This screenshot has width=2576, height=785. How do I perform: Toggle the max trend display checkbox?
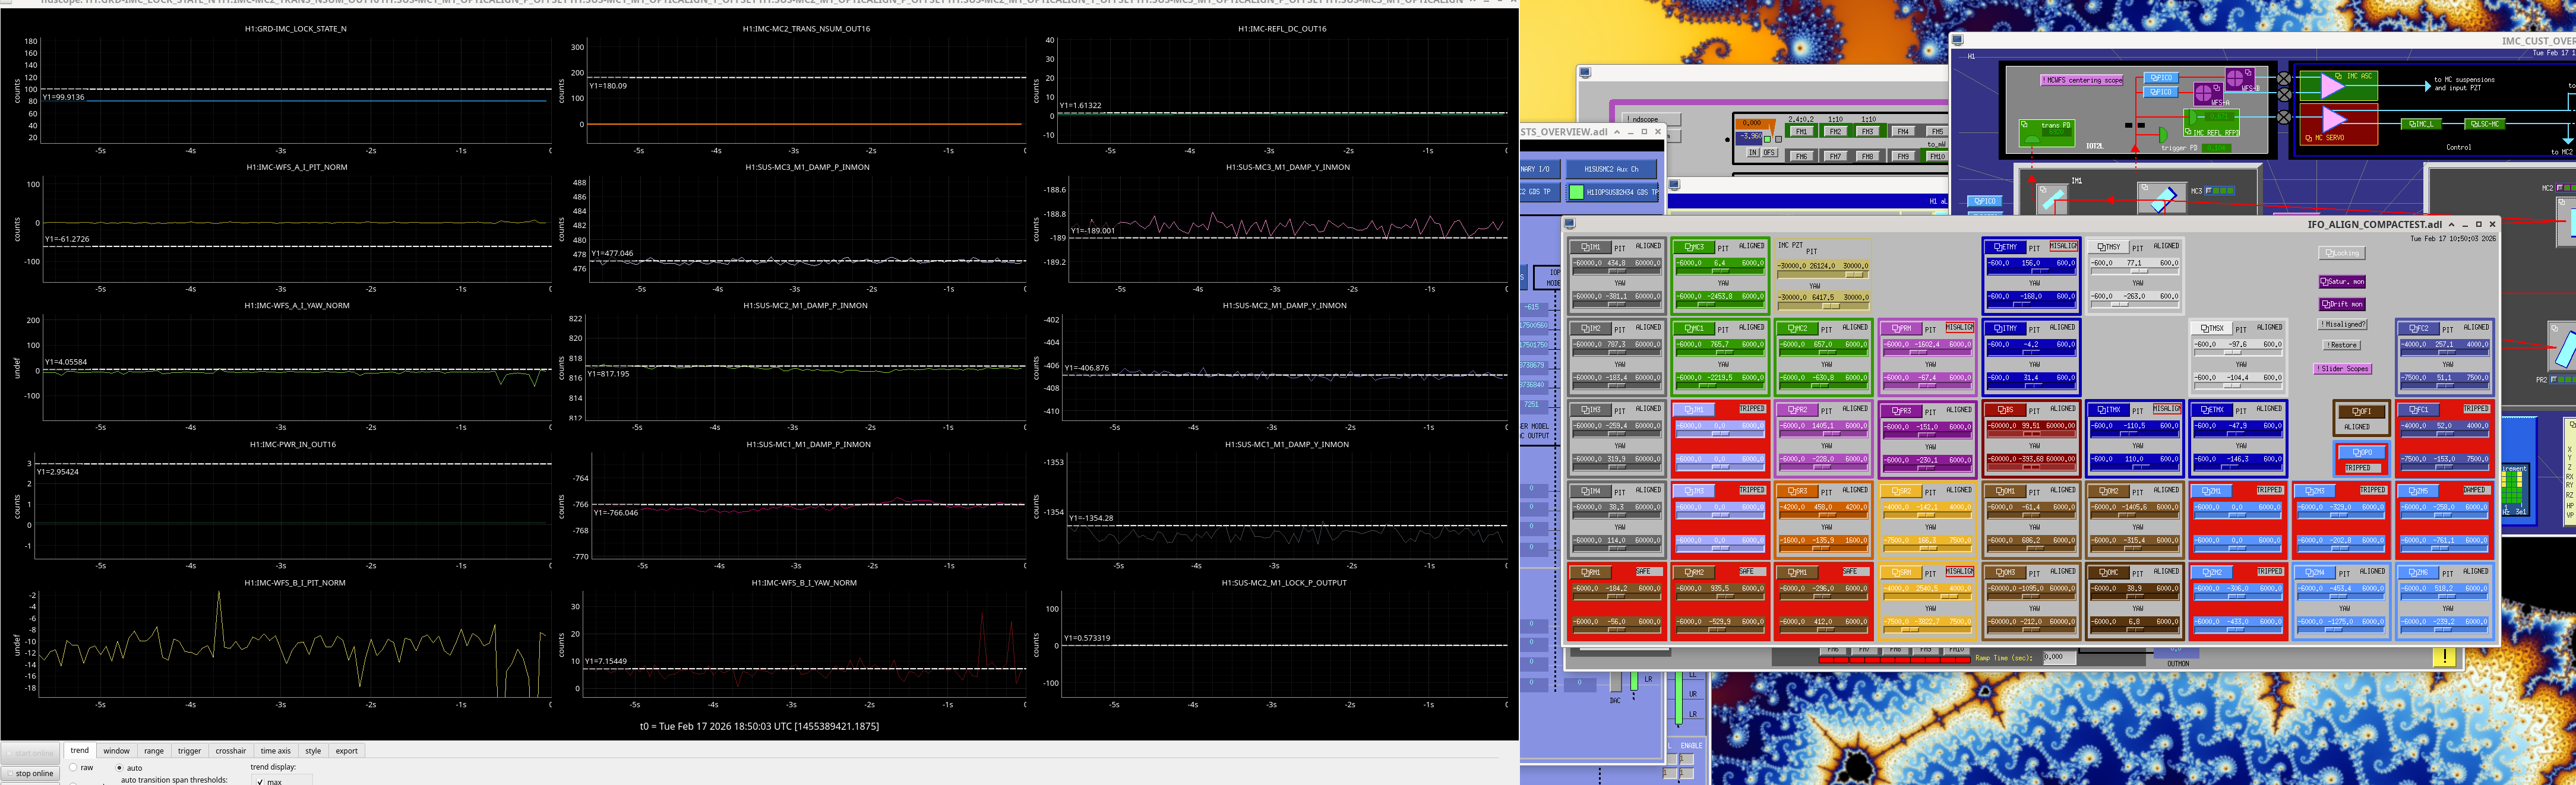coord(260,781)
